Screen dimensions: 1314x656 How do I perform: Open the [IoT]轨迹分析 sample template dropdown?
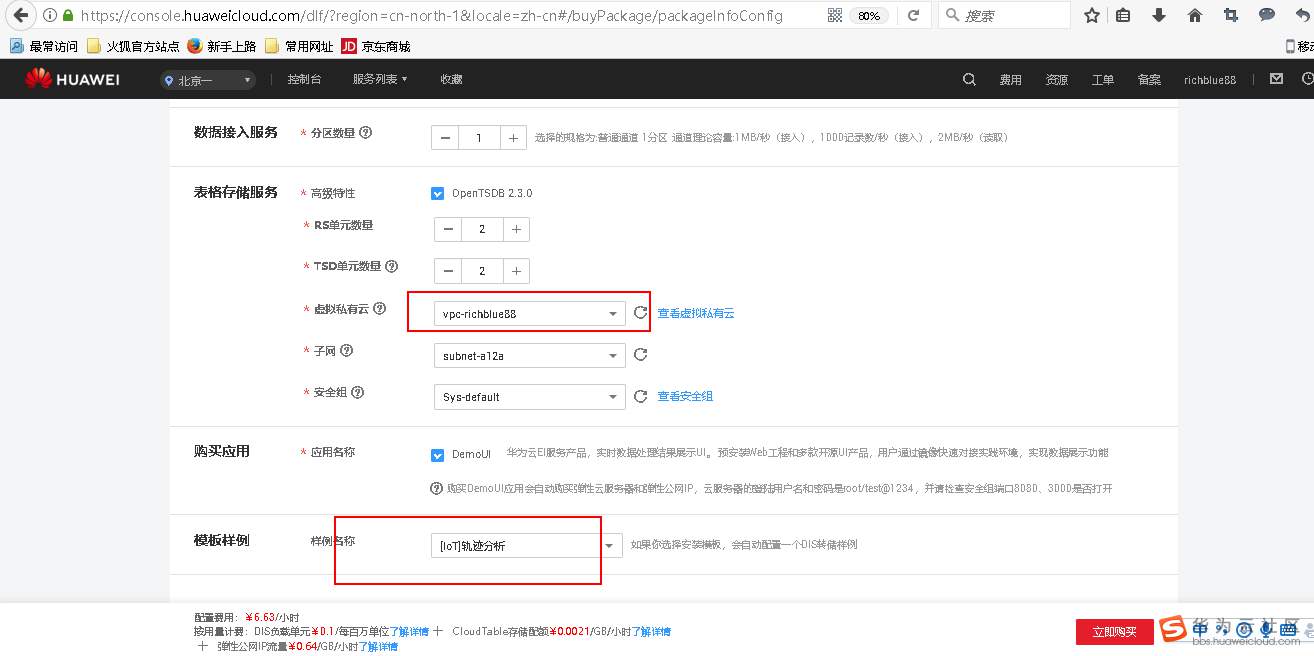click(x=609, y=545)
